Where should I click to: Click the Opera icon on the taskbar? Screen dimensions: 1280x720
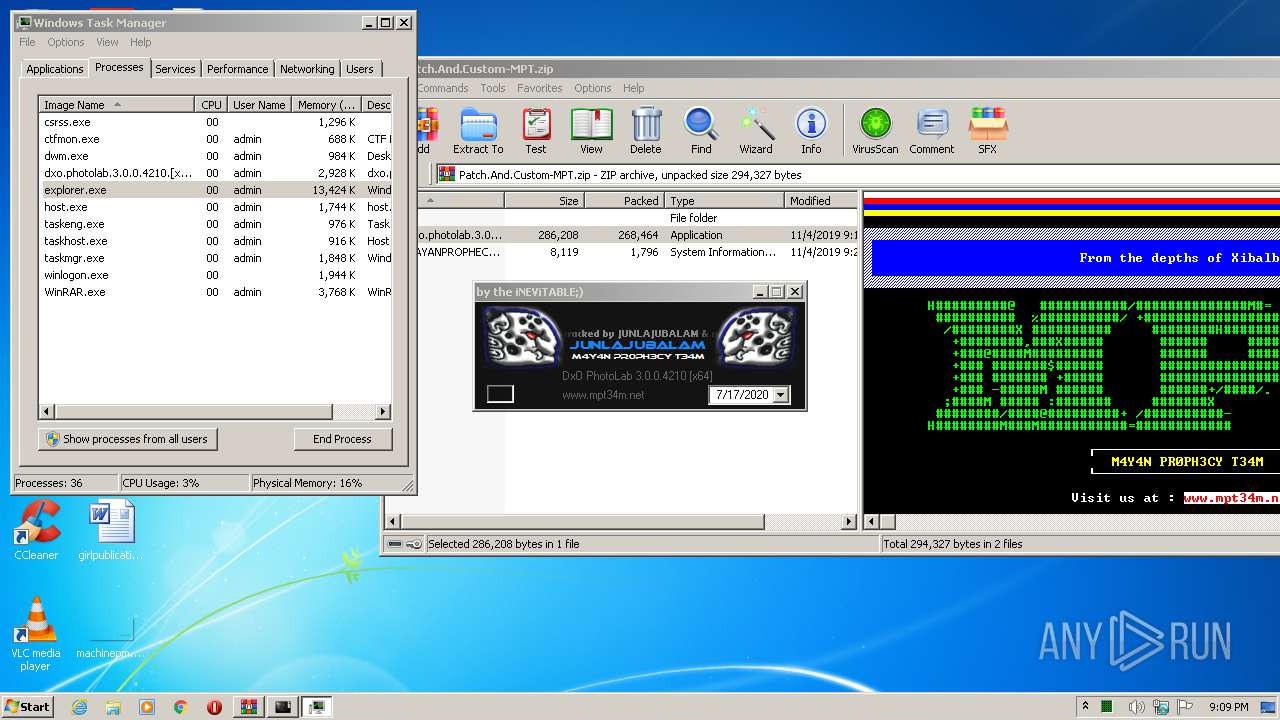(214, 707)
